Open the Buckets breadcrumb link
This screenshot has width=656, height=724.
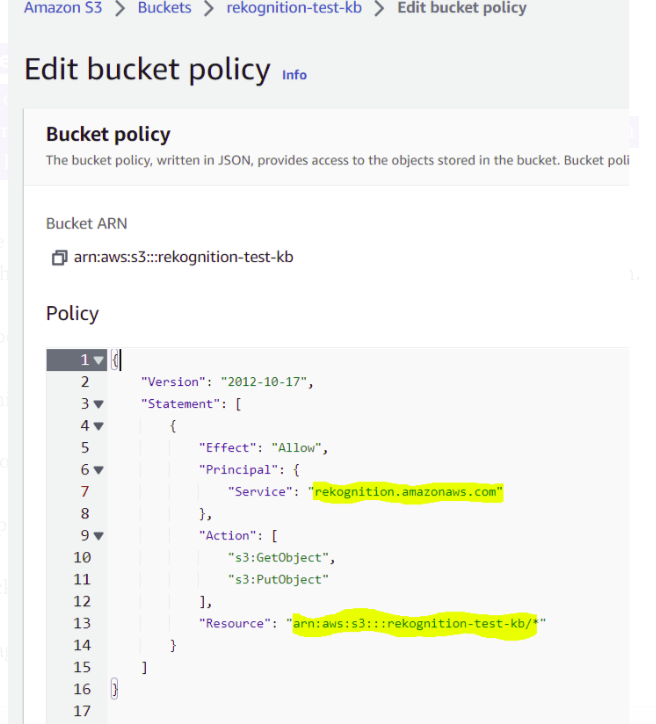(164, 9)
